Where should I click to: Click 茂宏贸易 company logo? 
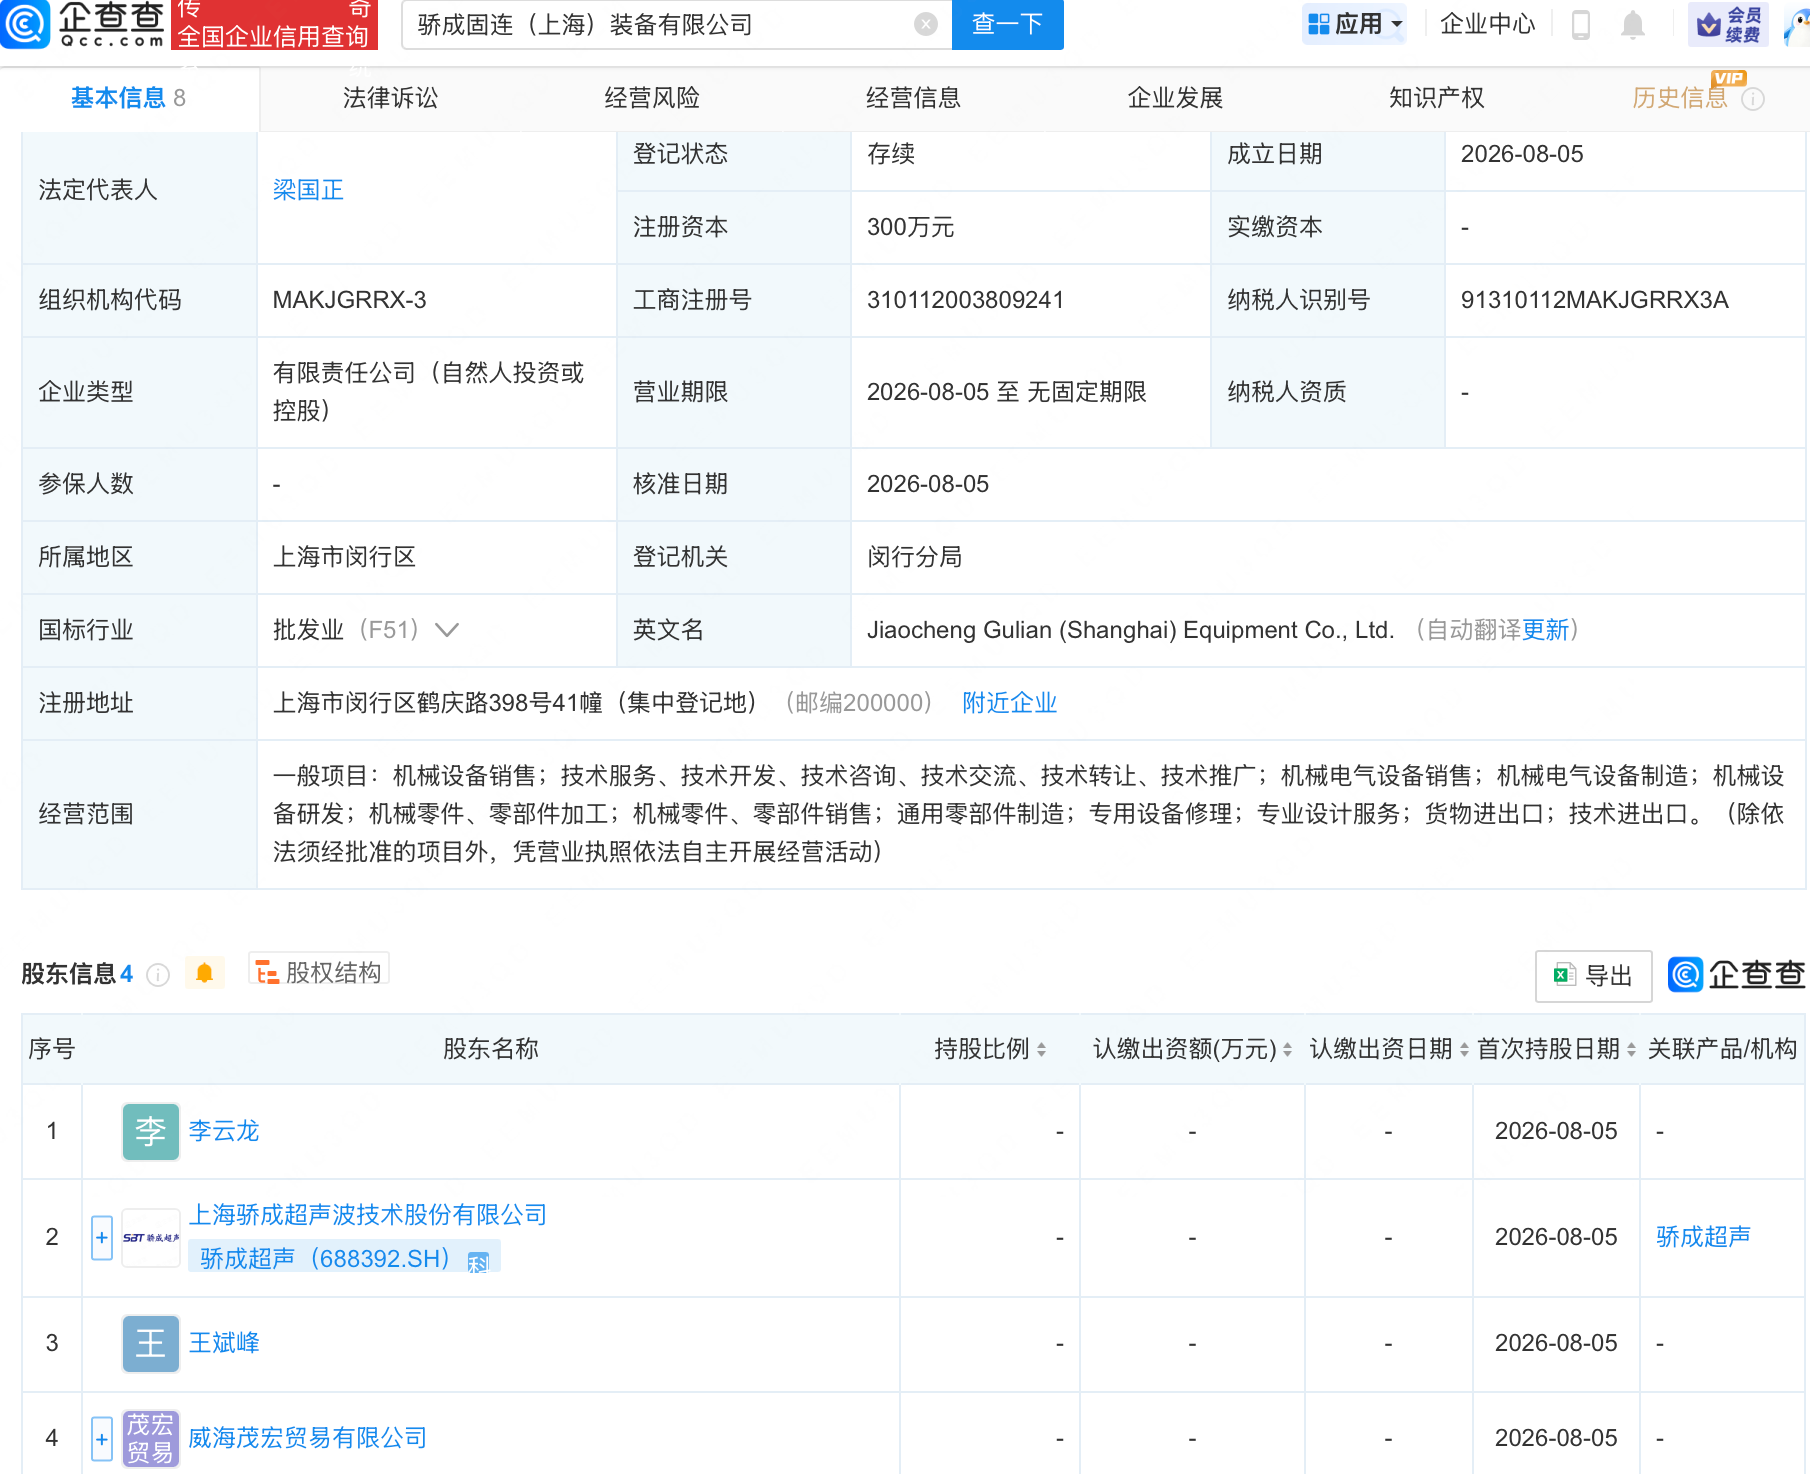[150, 1438]
